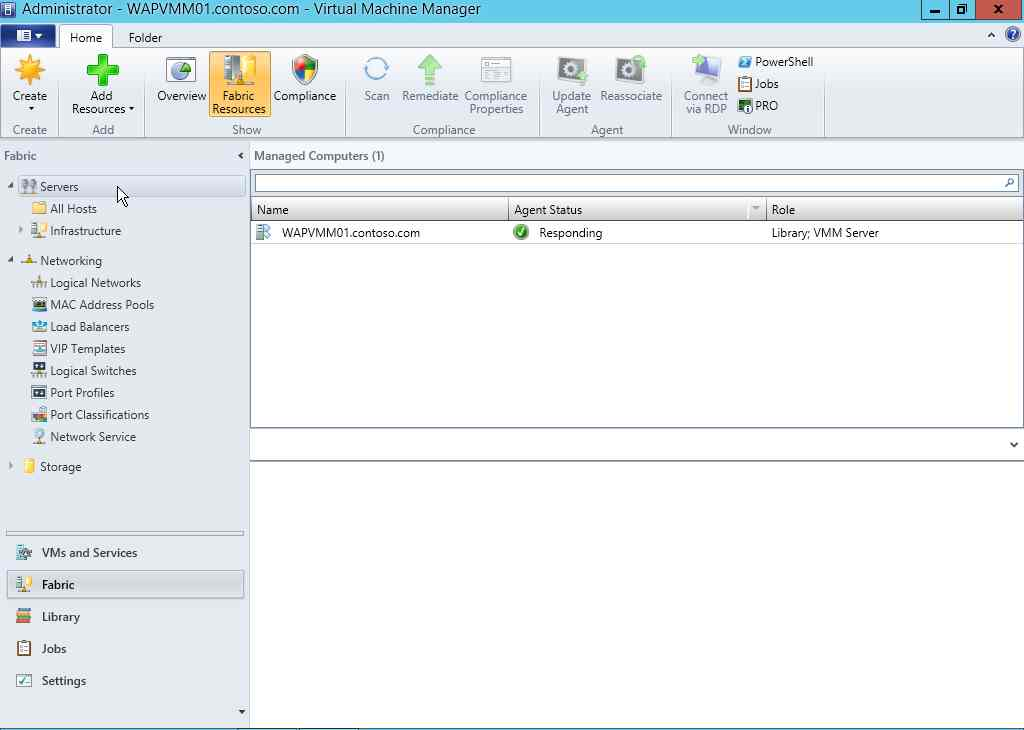1024x730 pixels.
Task: Open VIP Templates
Action: [x=78, y=349]
